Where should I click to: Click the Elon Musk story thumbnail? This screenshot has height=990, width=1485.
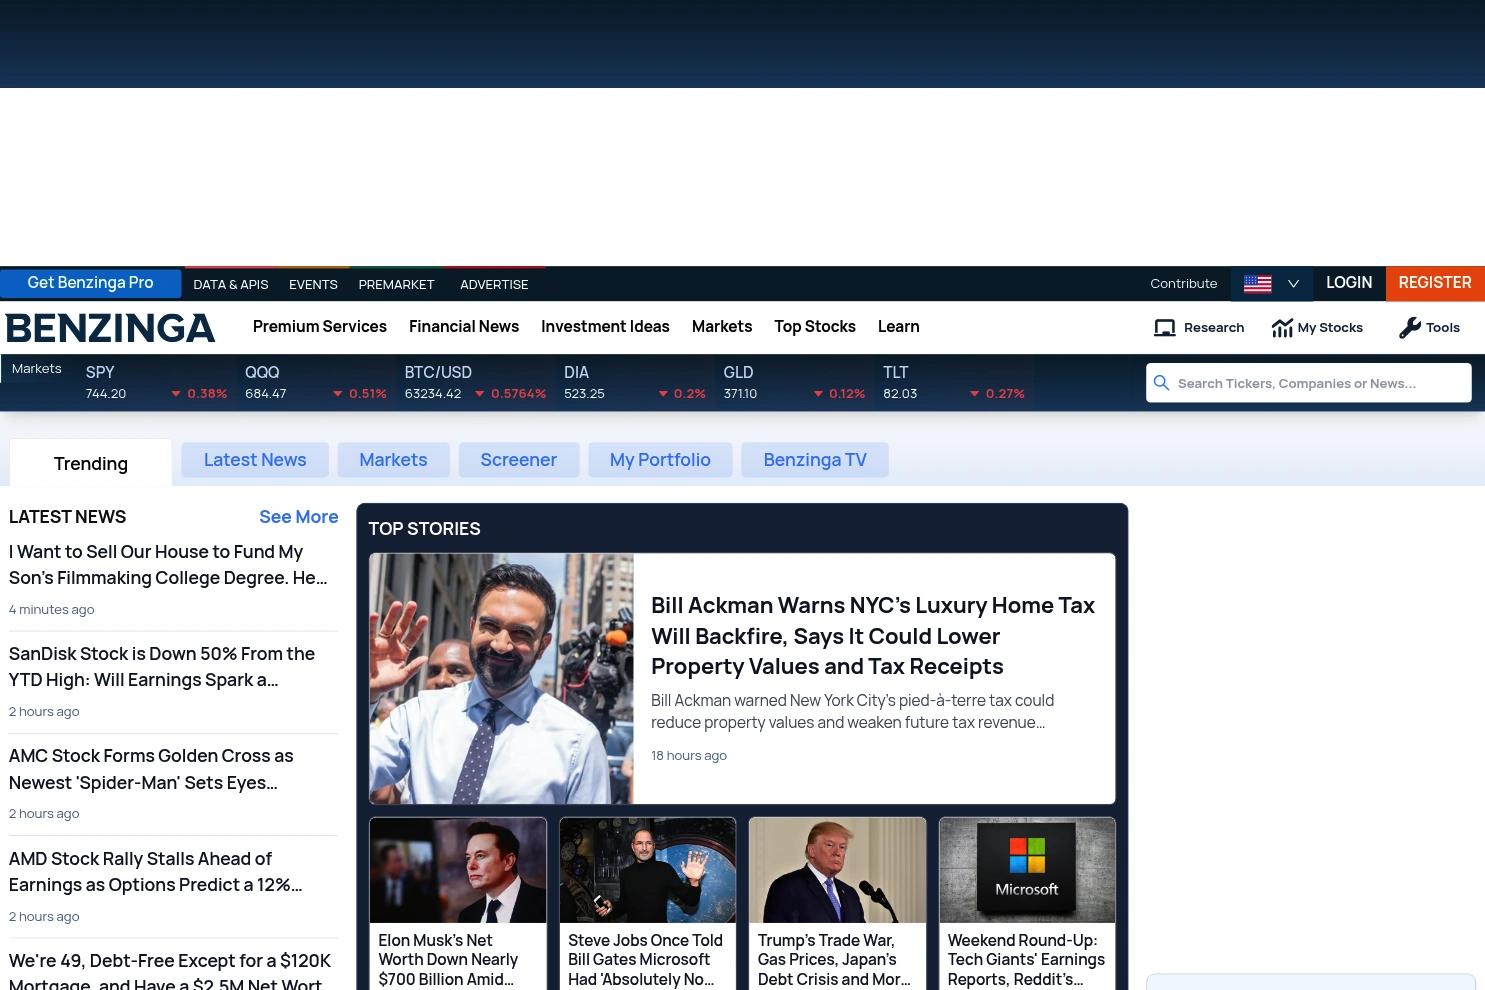click(458, 870)
